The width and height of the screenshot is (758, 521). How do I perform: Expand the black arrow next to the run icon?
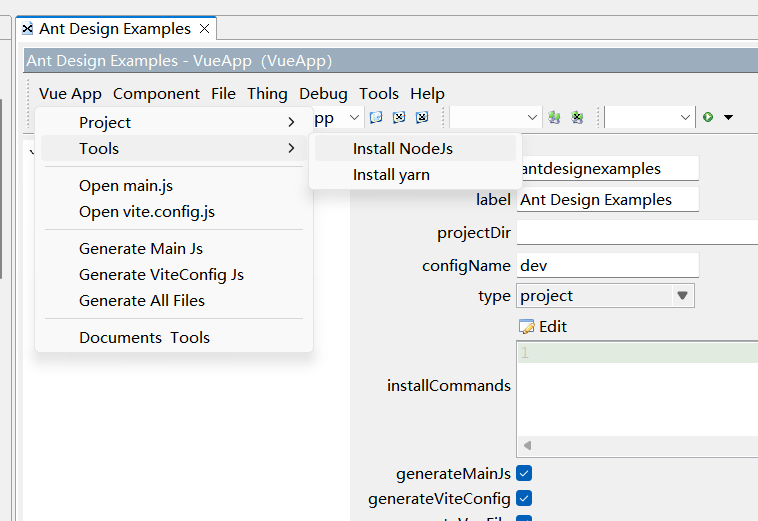[x=729, y=117]
